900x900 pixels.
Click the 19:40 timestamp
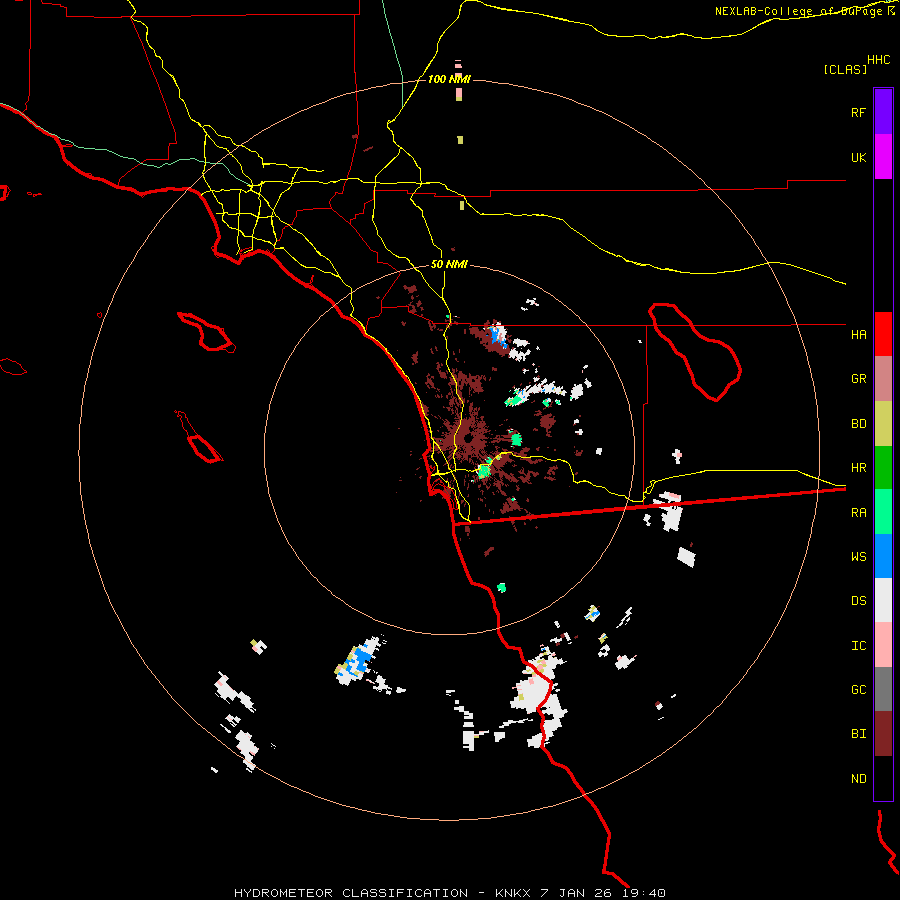tap(643, 893)
